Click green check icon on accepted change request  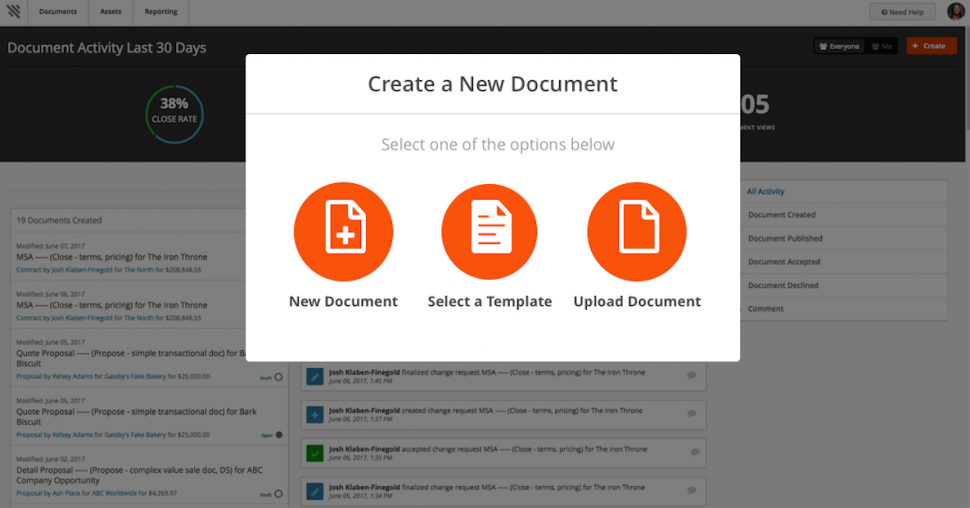click(x=315, y=453)
